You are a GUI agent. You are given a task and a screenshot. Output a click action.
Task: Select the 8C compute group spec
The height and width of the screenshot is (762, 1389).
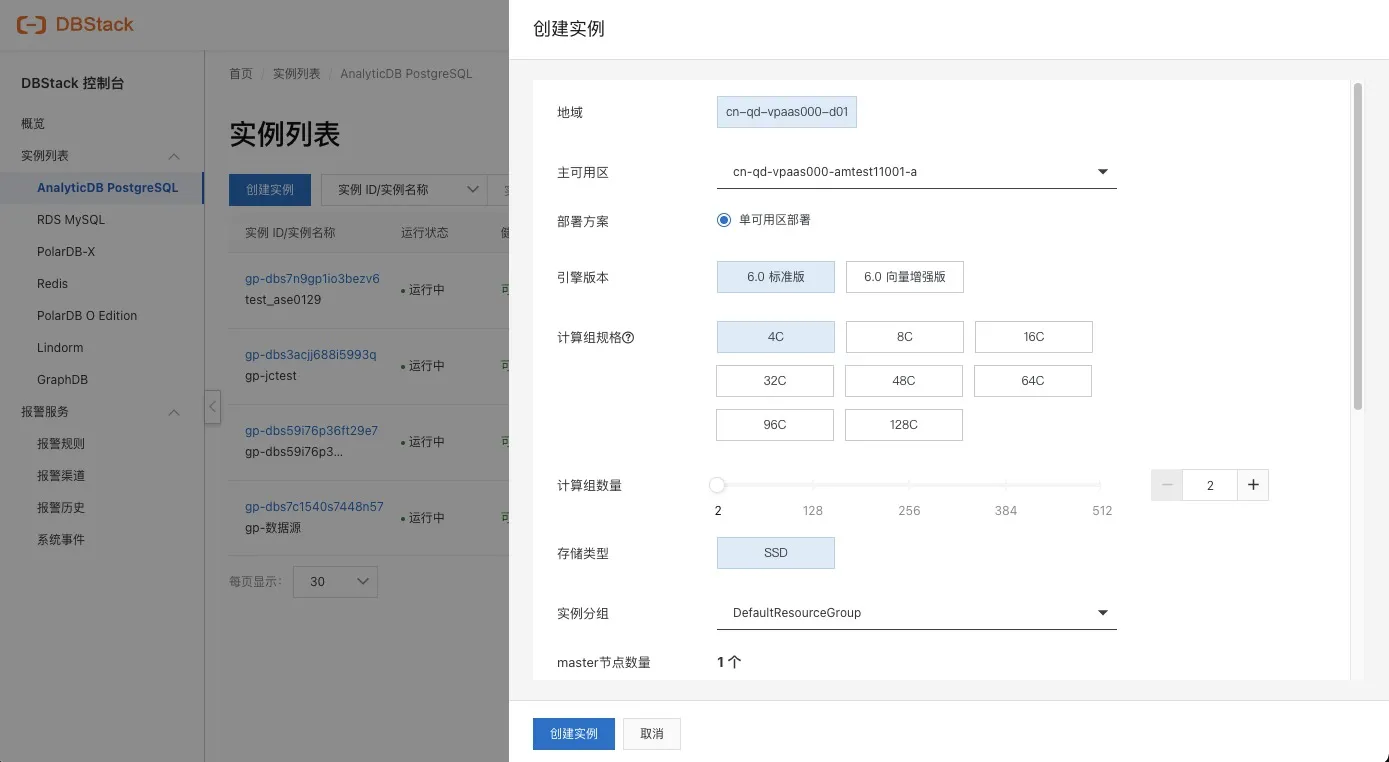[905, 337]
